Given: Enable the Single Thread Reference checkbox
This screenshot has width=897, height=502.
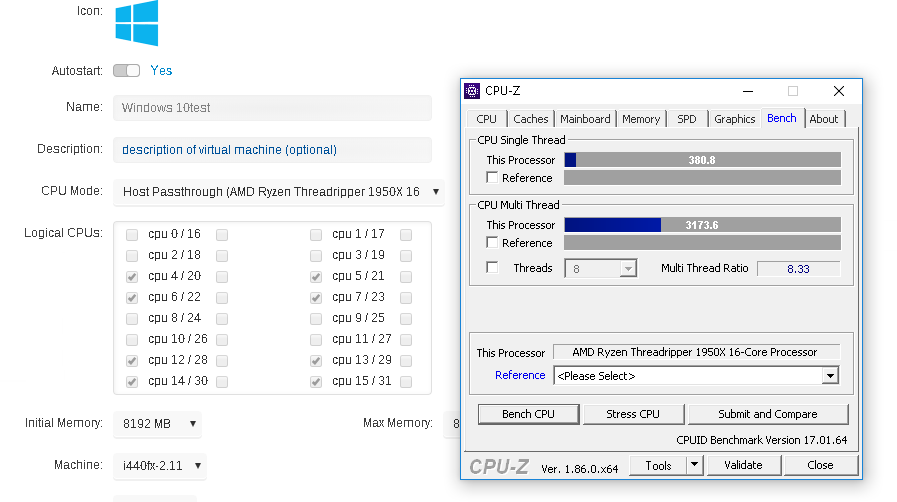Looking at the screenshot, I should [492, 177].
